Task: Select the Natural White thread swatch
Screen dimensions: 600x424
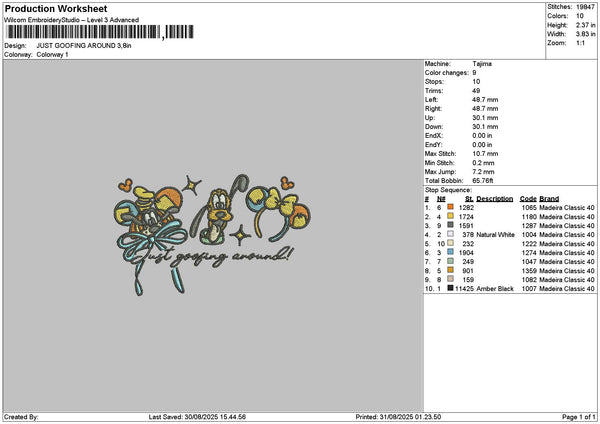Action: pos(450,234)
